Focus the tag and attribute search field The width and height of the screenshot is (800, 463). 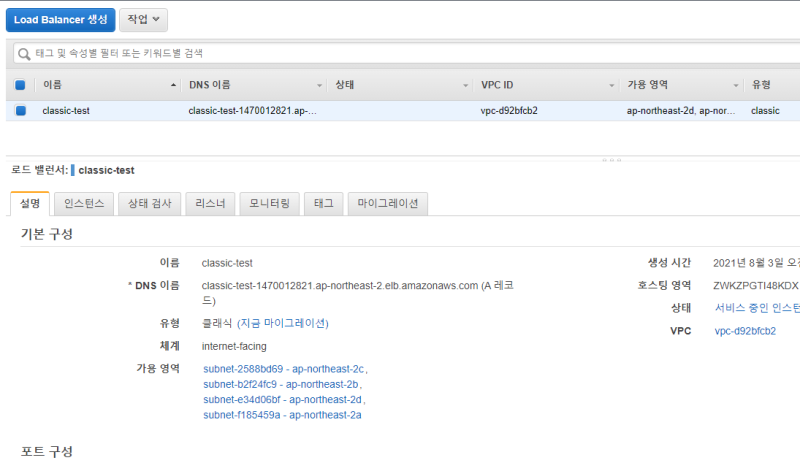(x=400, y=53)
